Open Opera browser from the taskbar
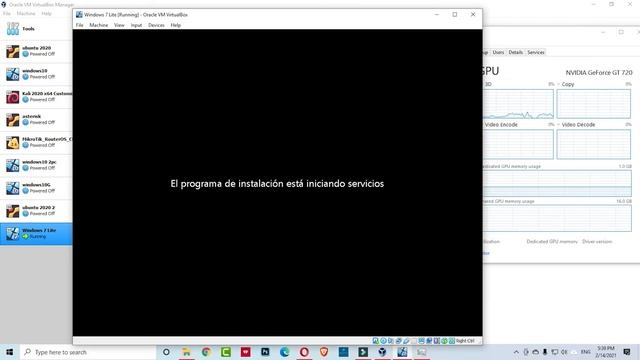640x360 pixels. click(x=304, y=352)
